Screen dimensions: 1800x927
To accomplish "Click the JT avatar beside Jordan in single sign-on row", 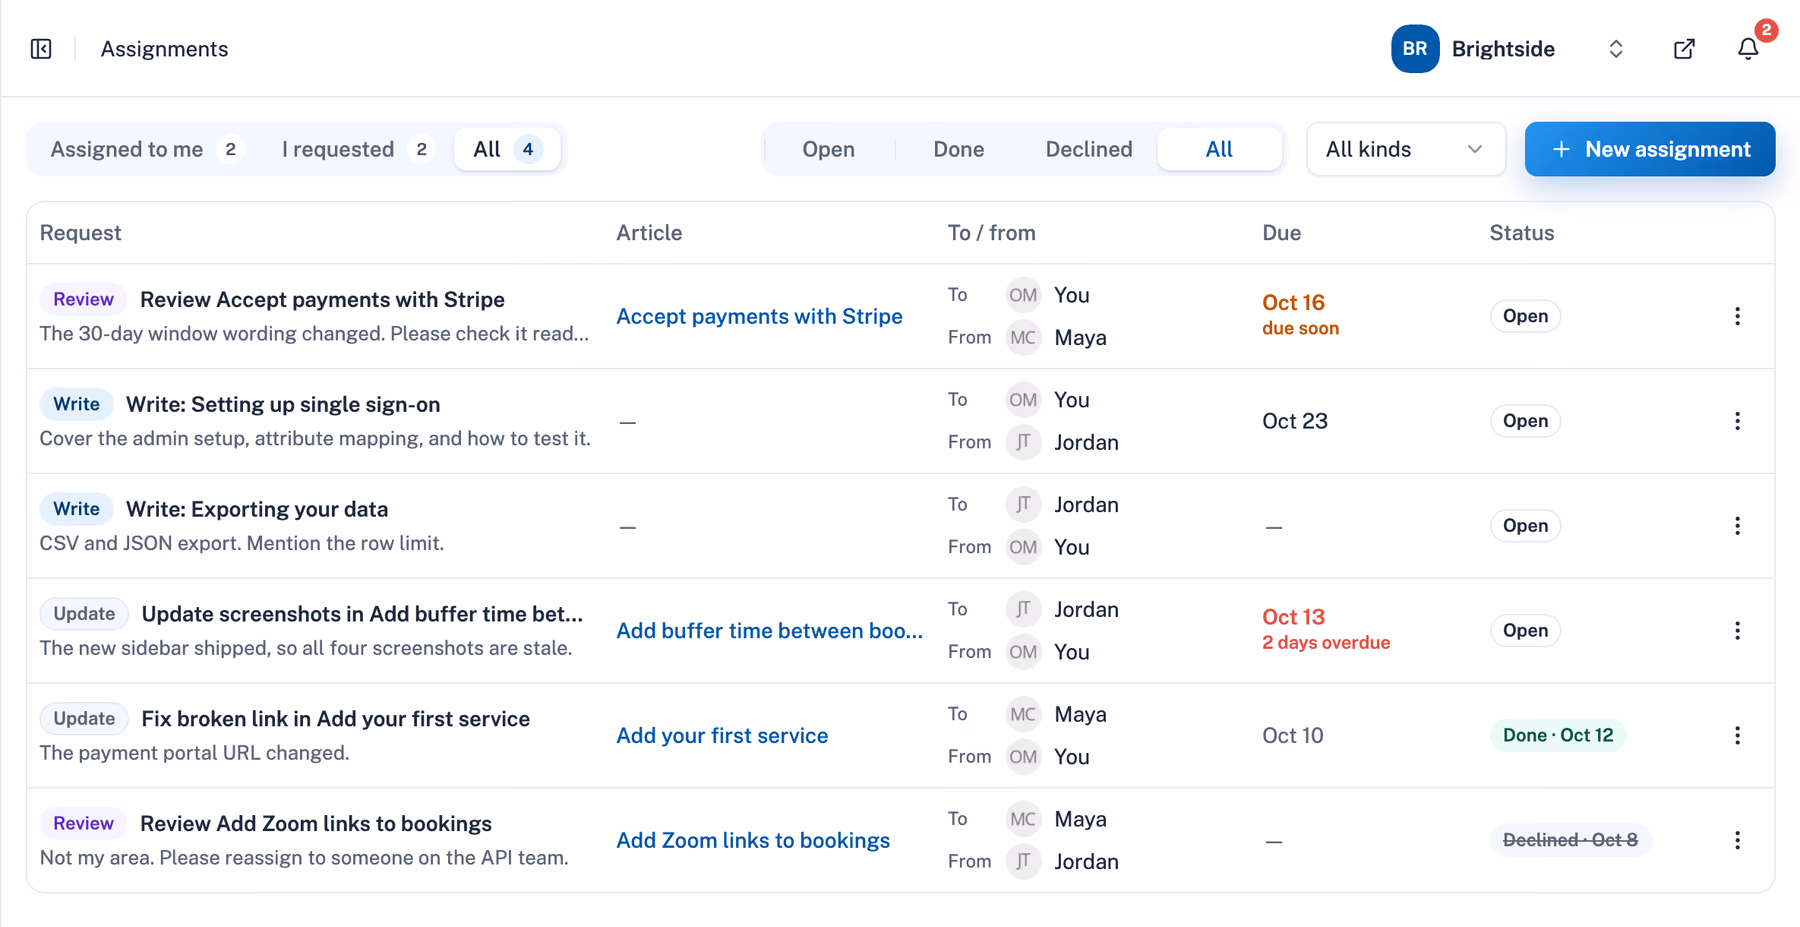I will [x=1023, y=442].
